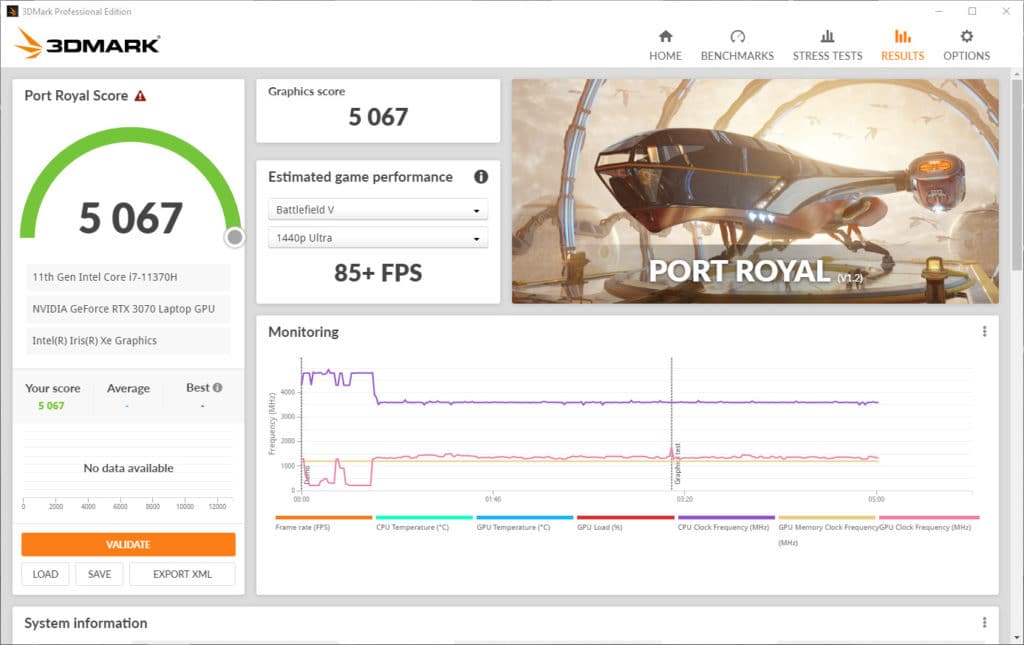Viewport: 1024px width, 645px height.
Task: Minimize the 3DMark window
Action: click(938, 11)
